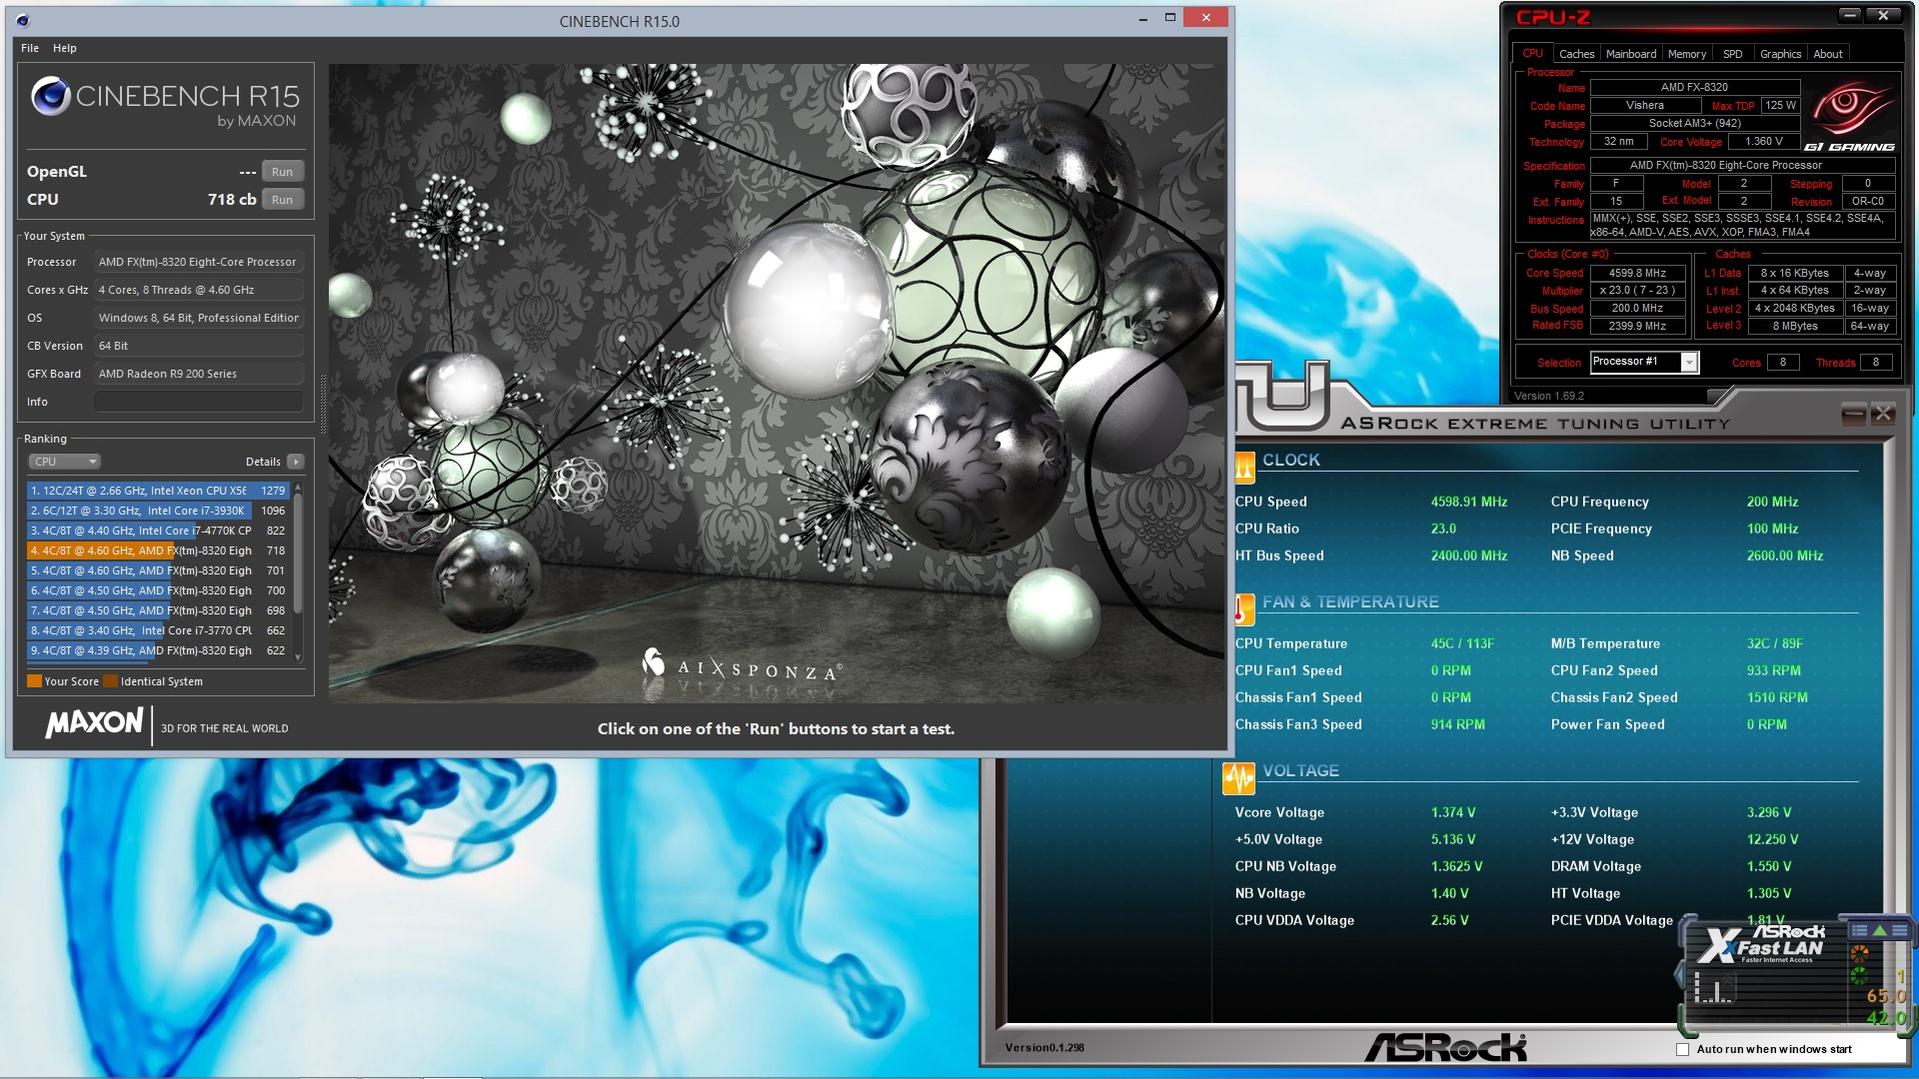Click the Cinebench title bar app icon
Screen dimensions: 1919x1079
tap(23, 20)
